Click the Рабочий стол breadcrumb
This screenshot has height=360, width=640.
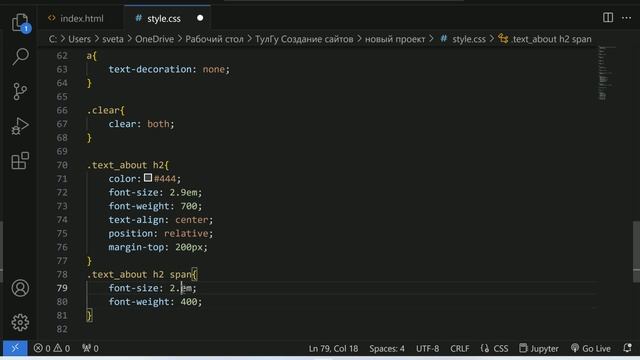pyautogui.click(x=214, y=39)
